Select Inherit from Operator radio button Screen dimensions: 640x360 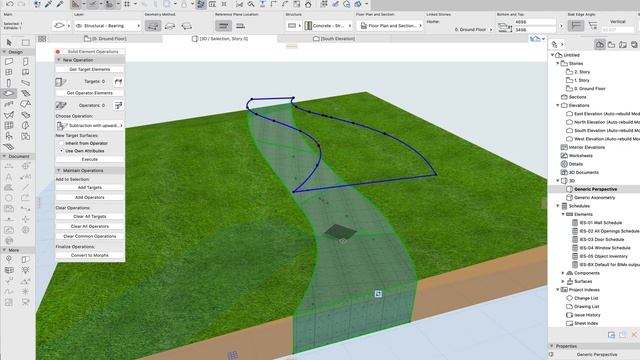pyautogui.click(x=62, y=143)
